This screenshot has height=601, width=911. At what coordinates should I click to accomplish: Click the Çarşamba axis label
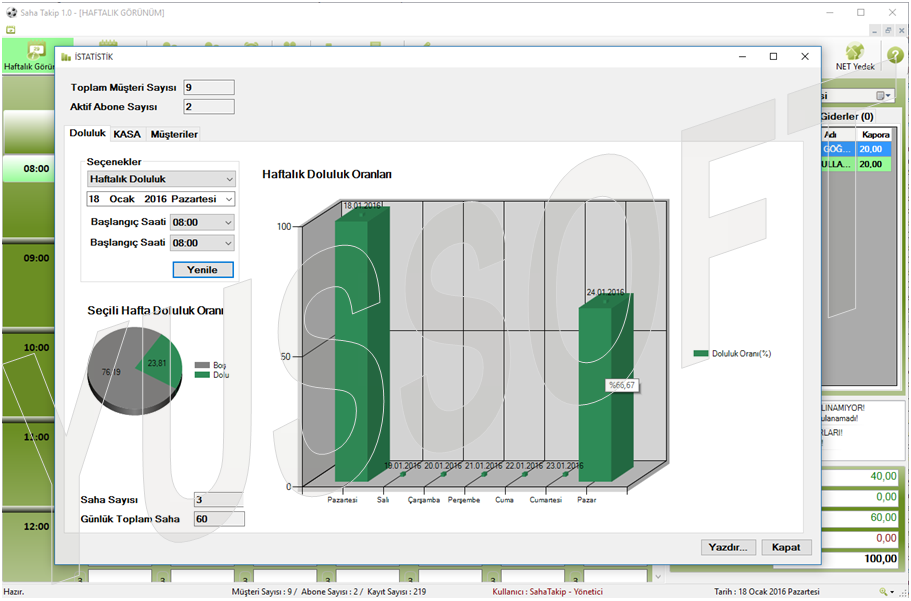coord(424,500)
